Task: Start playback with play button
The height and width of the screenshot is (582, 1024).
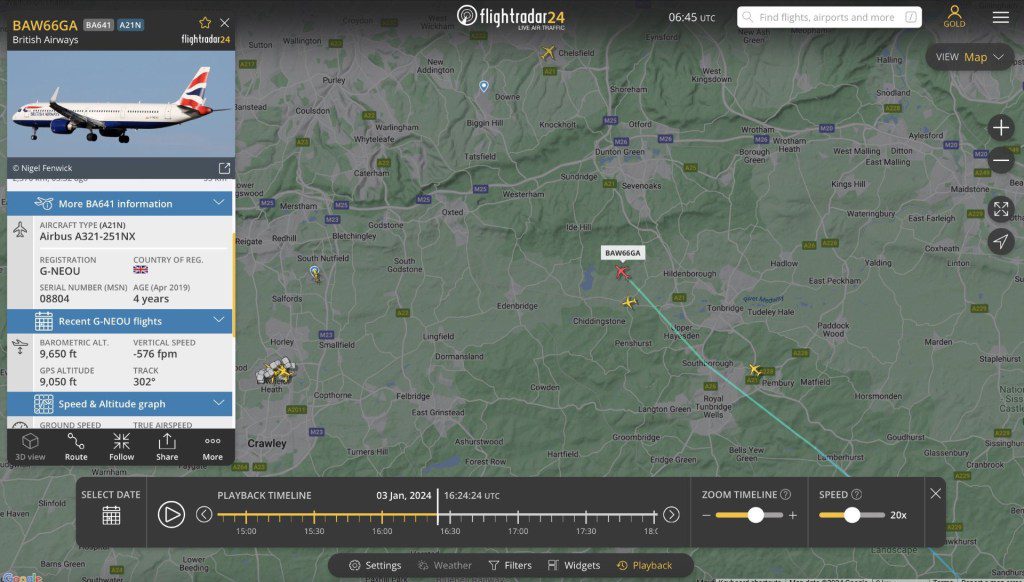Action: coord(171,515)
